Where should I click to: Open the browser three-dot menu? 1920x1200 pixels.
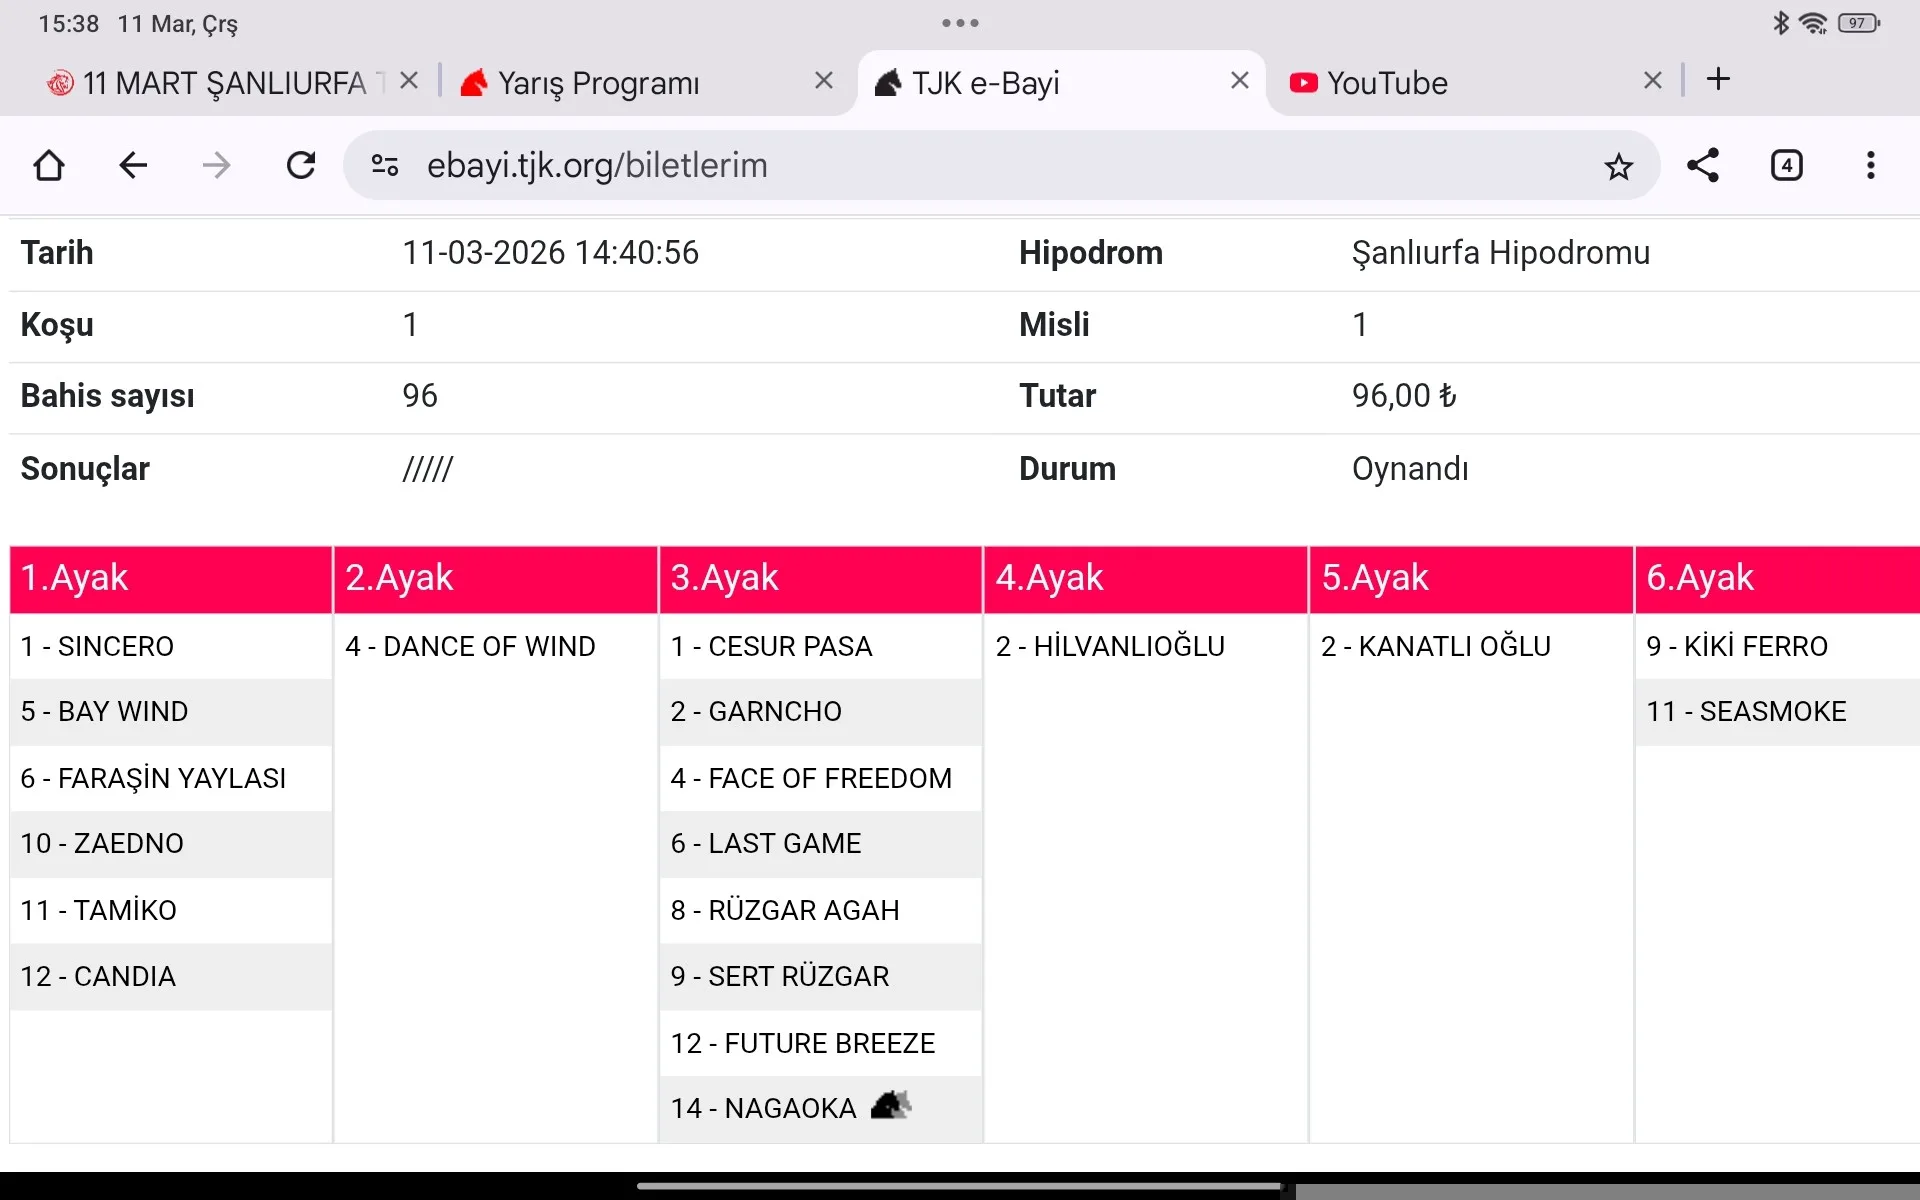[1870, 165]
